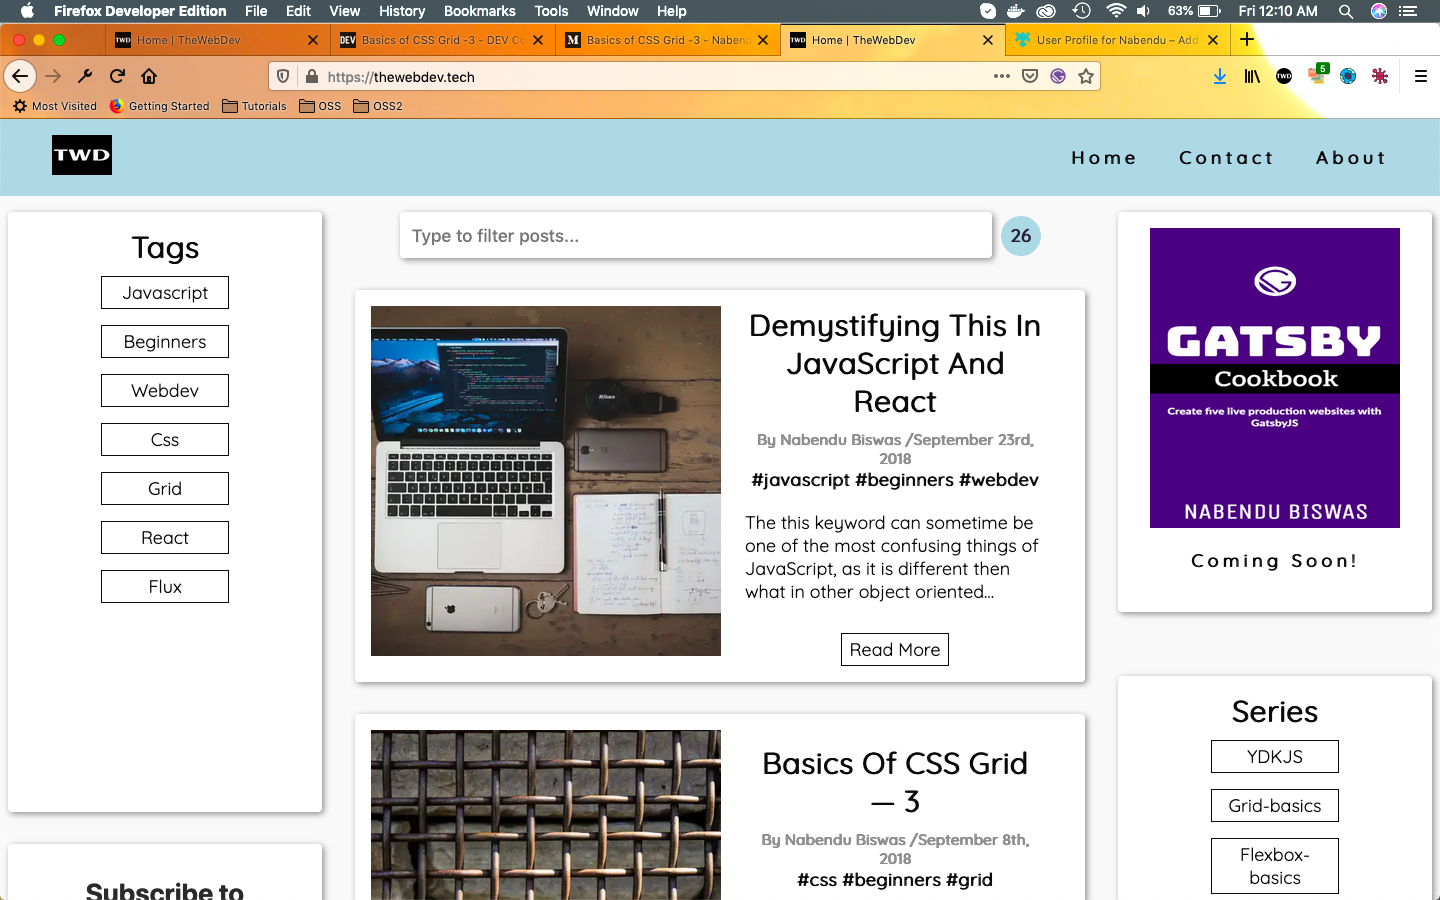Click Read More on Demystifying This post
Screen dimensions: 1440x900
click(895, 650)
